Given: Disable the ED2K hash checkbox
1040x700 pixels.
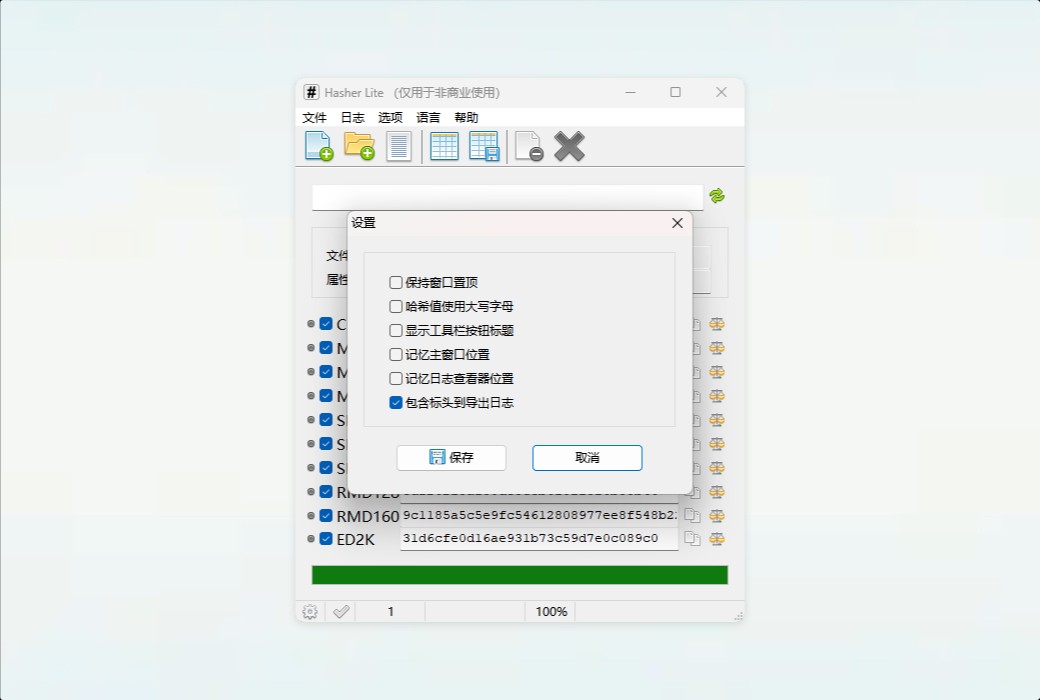Looking at the screenshot, I should (x=325, y=538).
